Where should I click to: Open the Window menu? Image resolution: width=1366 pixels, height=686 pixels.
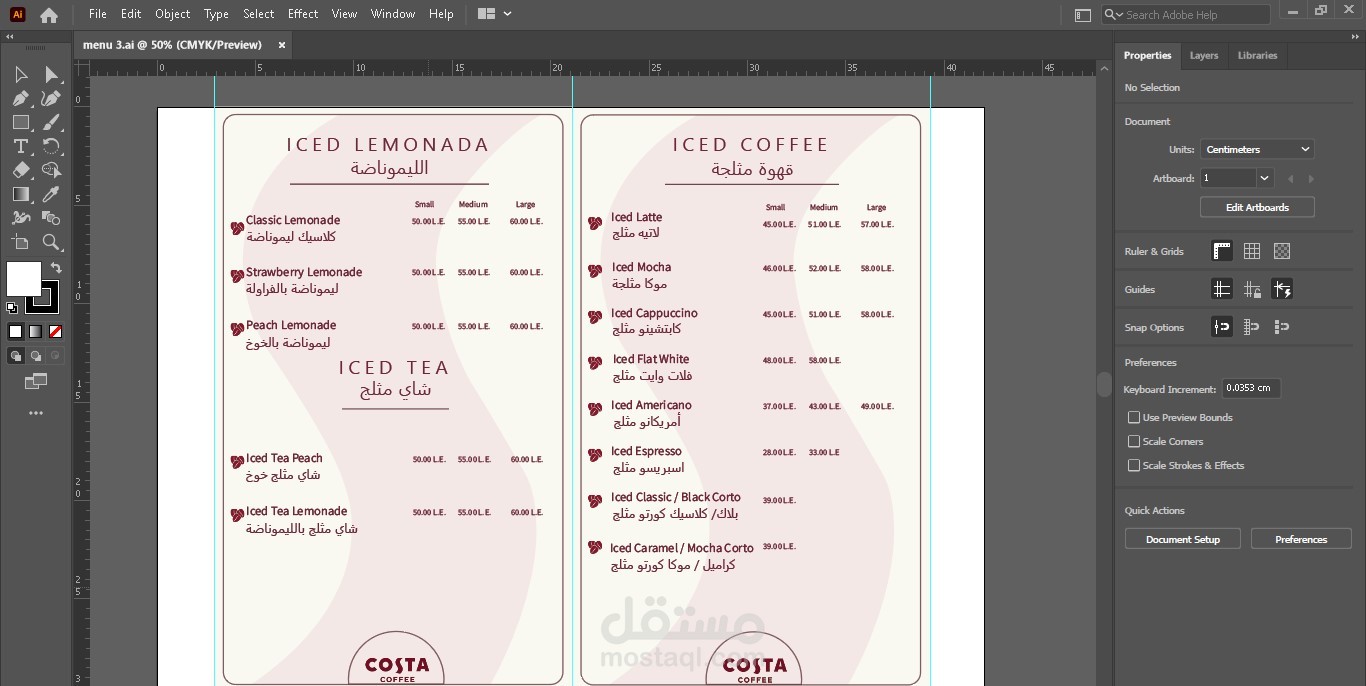pos(393,14)
